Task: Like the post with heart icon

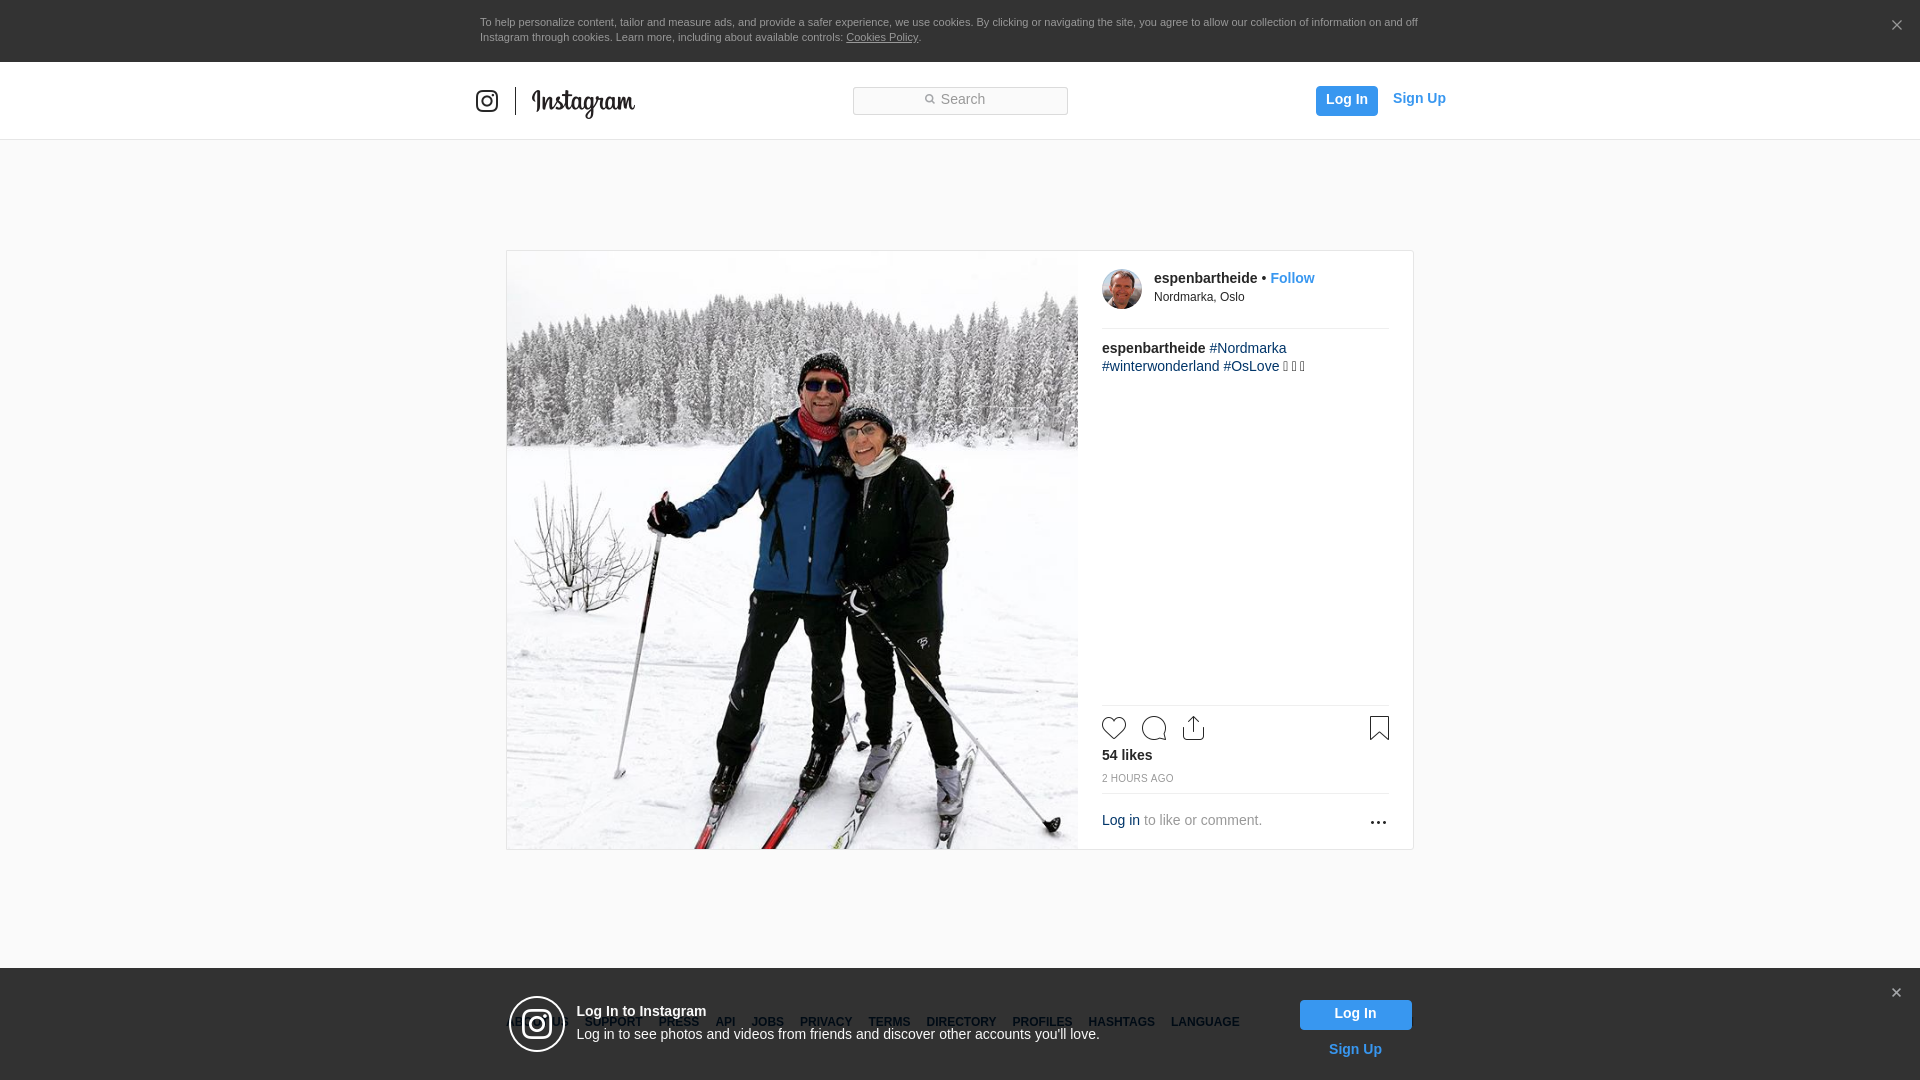Action: (1114, 728)
